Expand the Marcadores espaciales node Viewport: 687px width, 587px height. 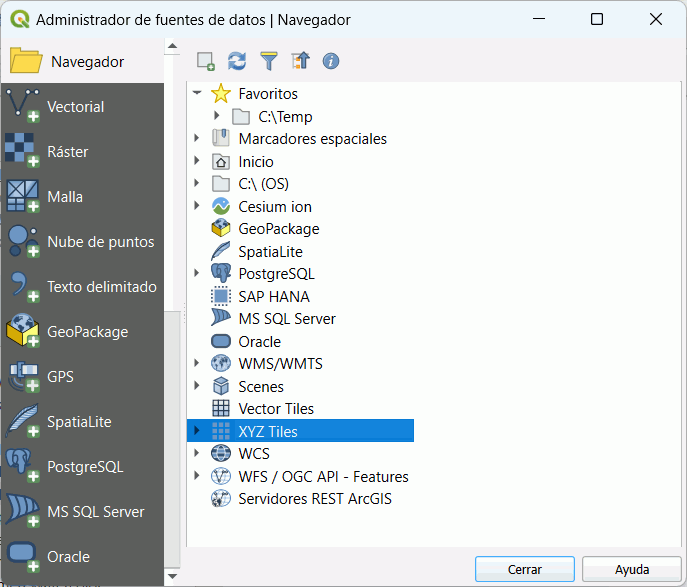click(x=197, y=138)
